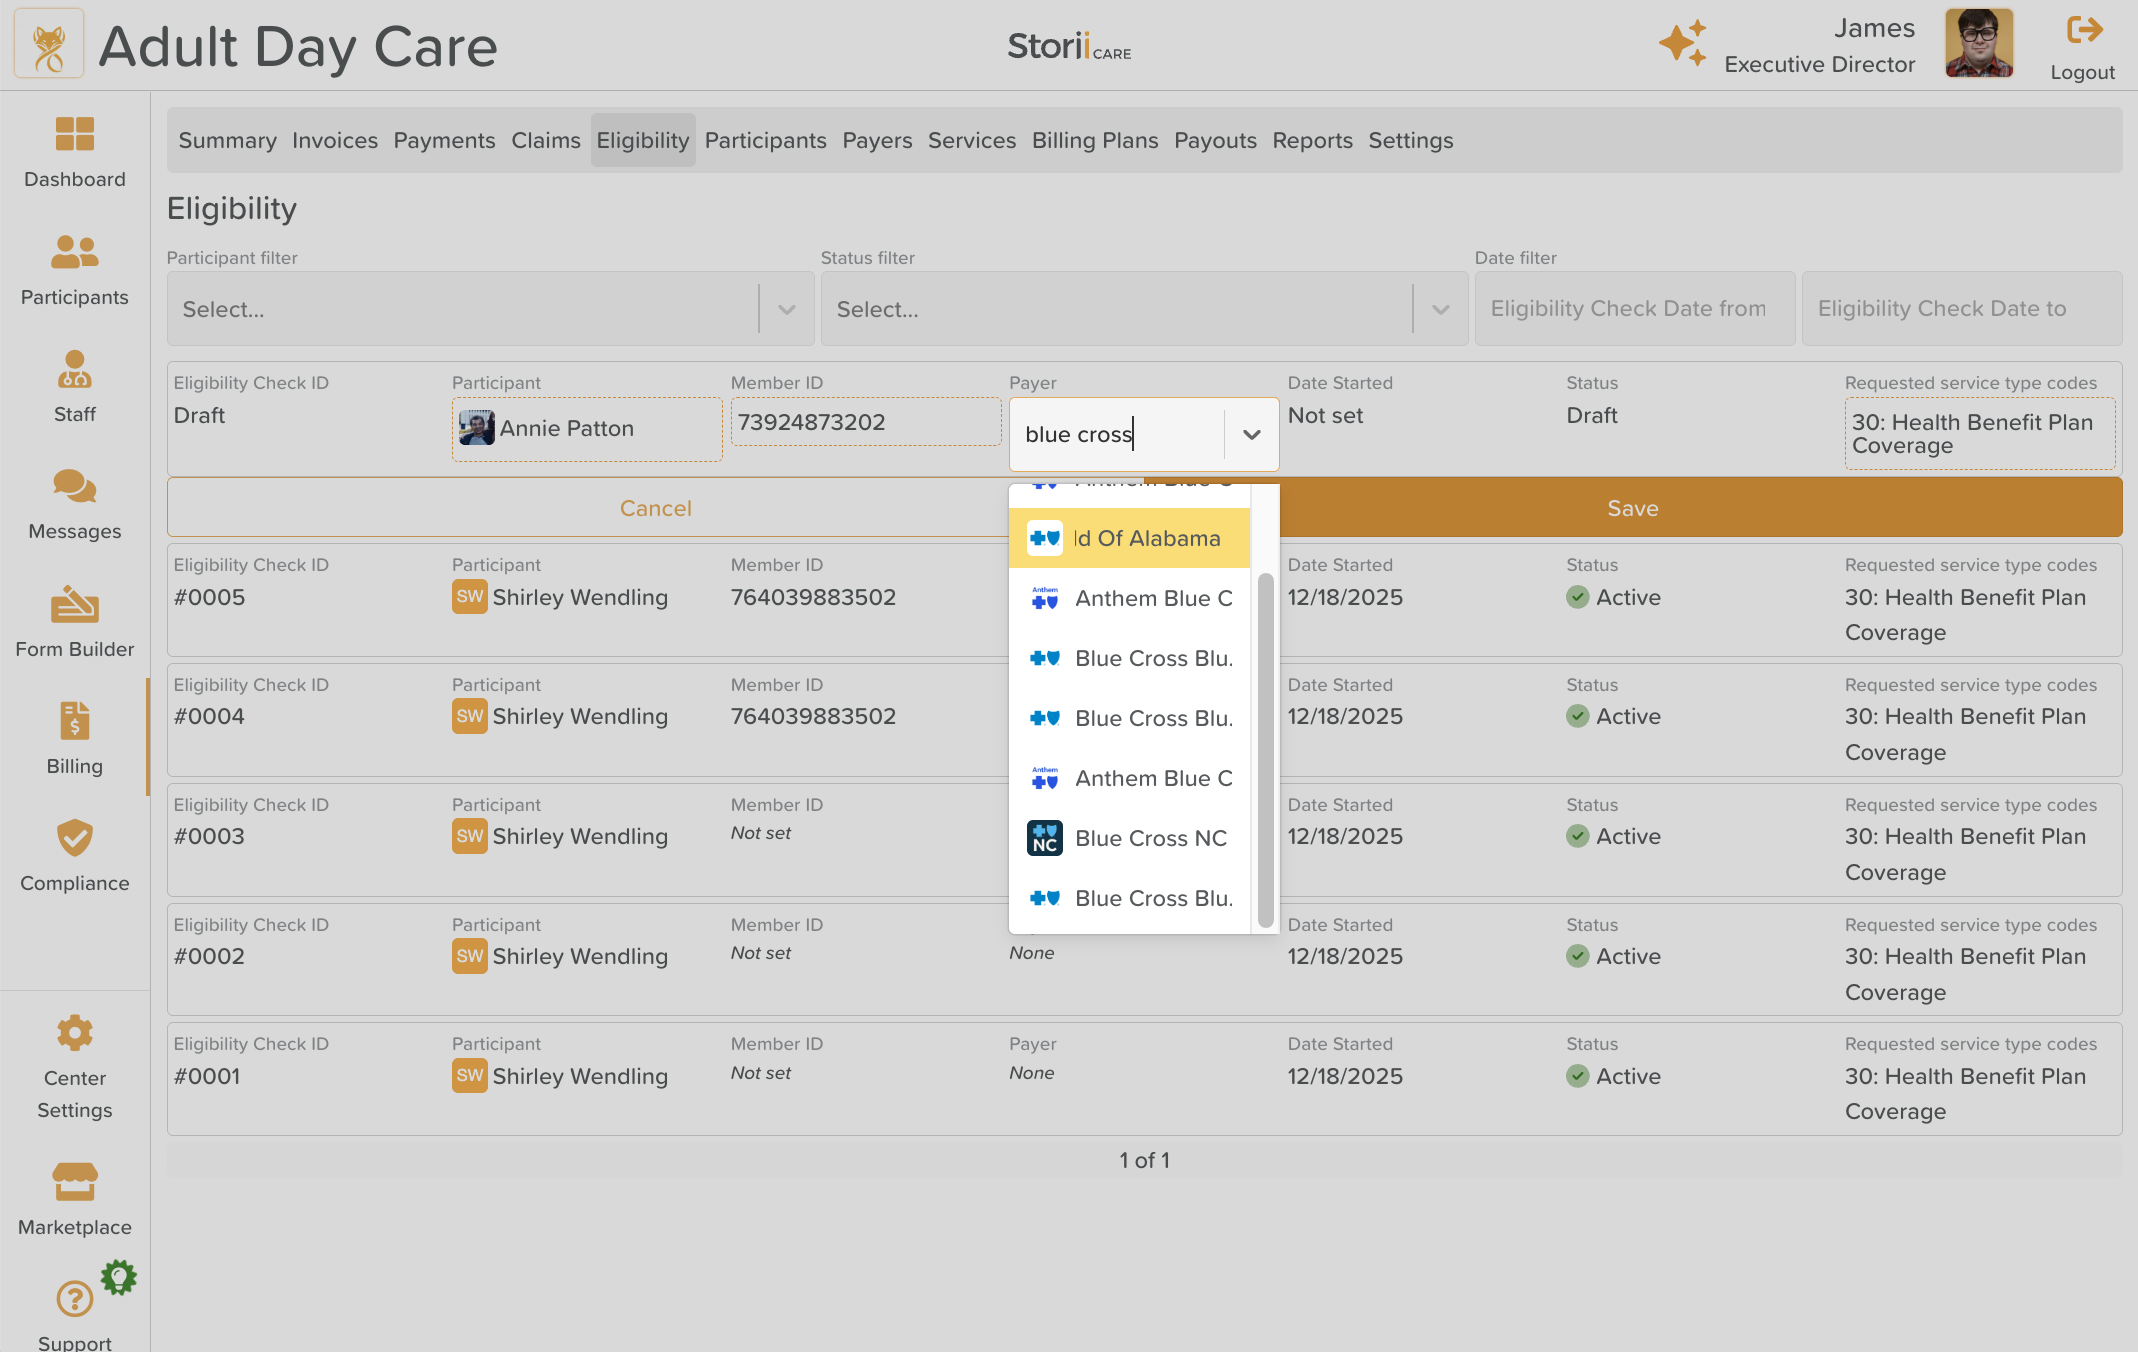Open the Form Builder icon

pos(74,604)
